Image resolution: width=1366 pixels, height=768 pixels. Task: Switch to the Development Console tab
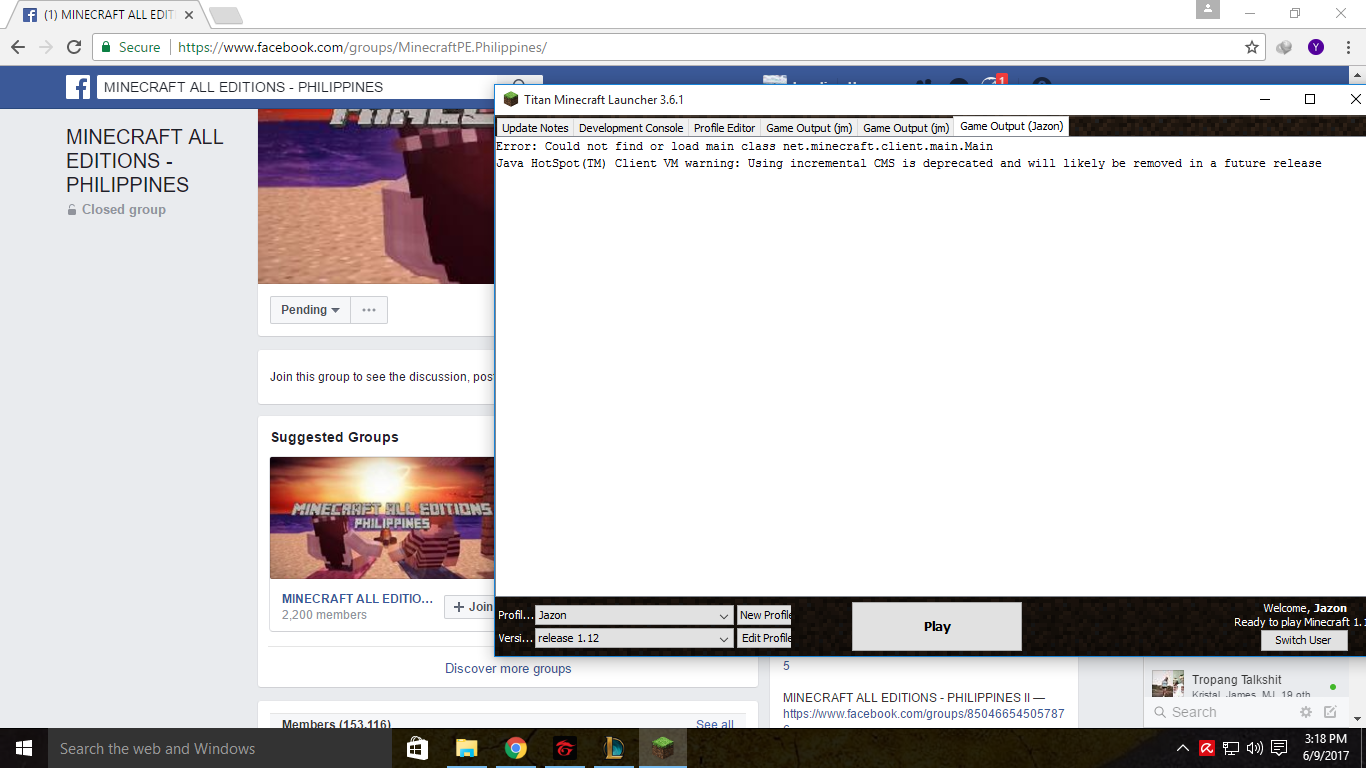pos(631,127)
